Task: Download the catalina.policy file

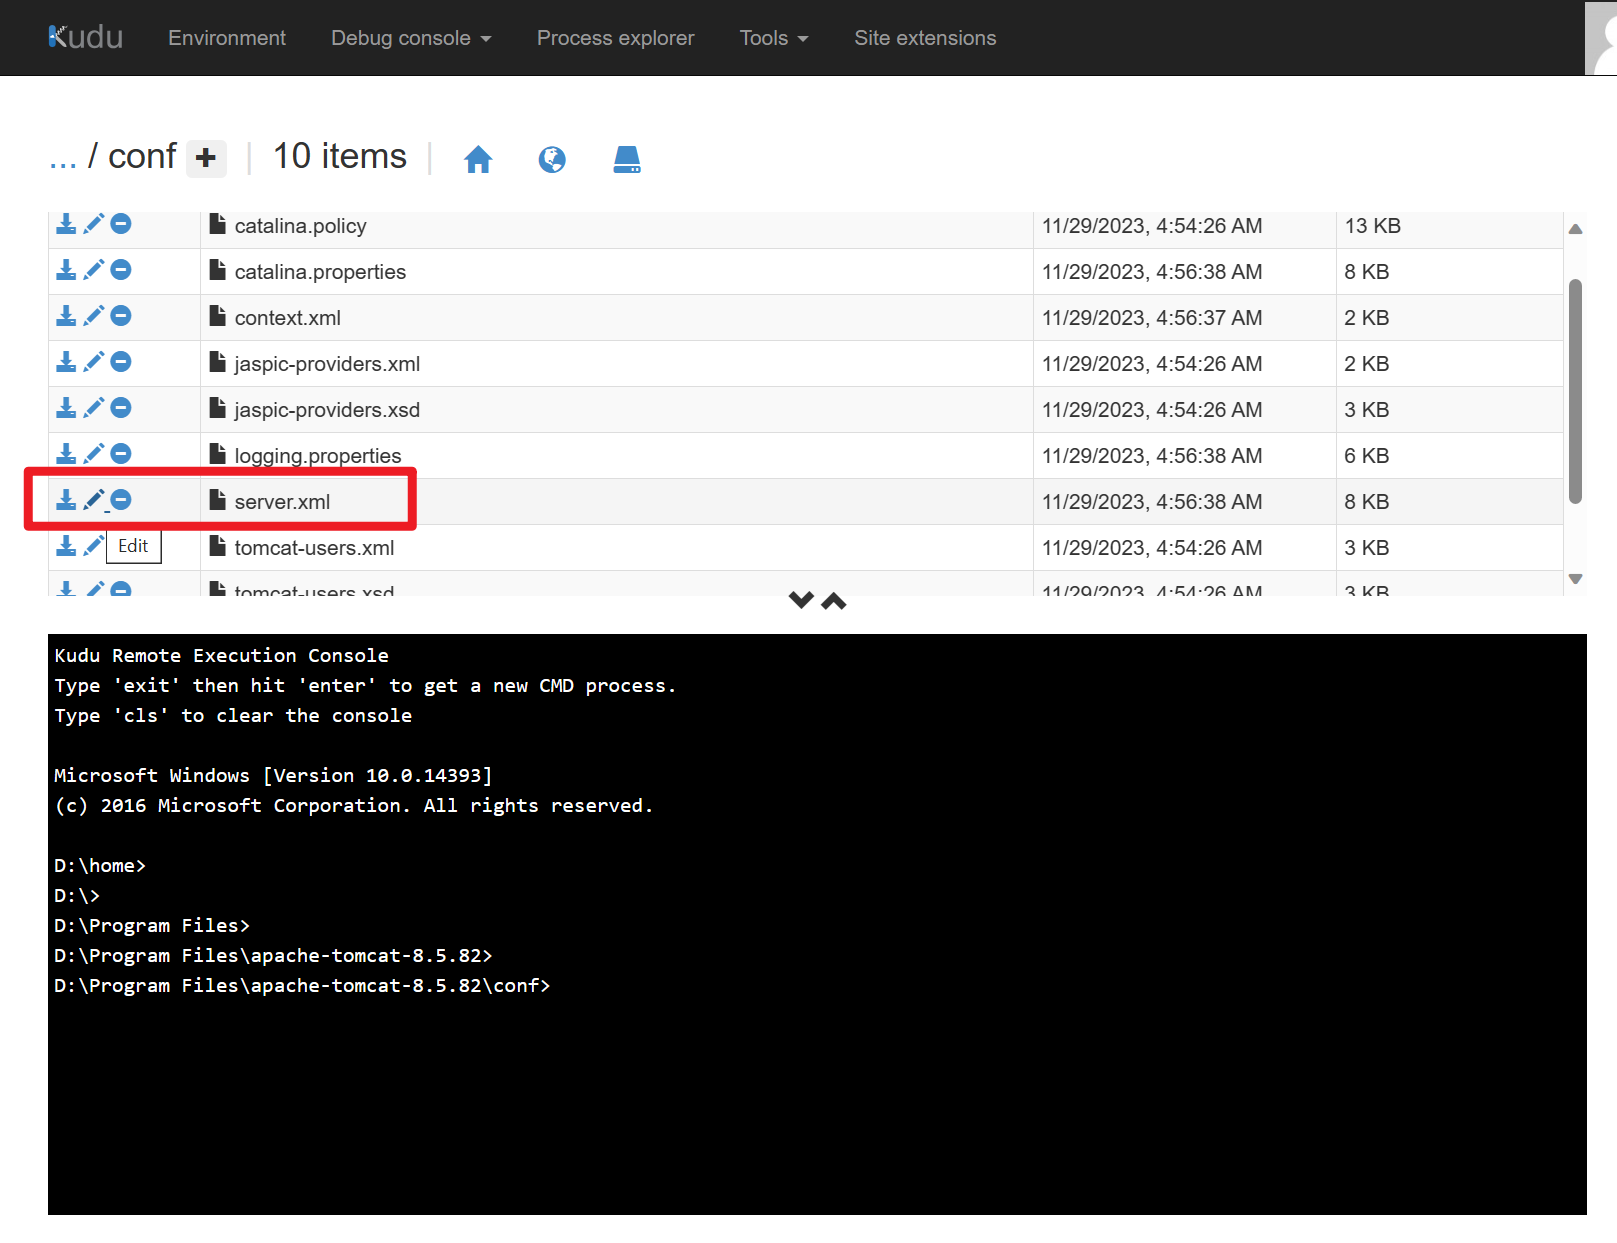Action: [x=66, y=224]
